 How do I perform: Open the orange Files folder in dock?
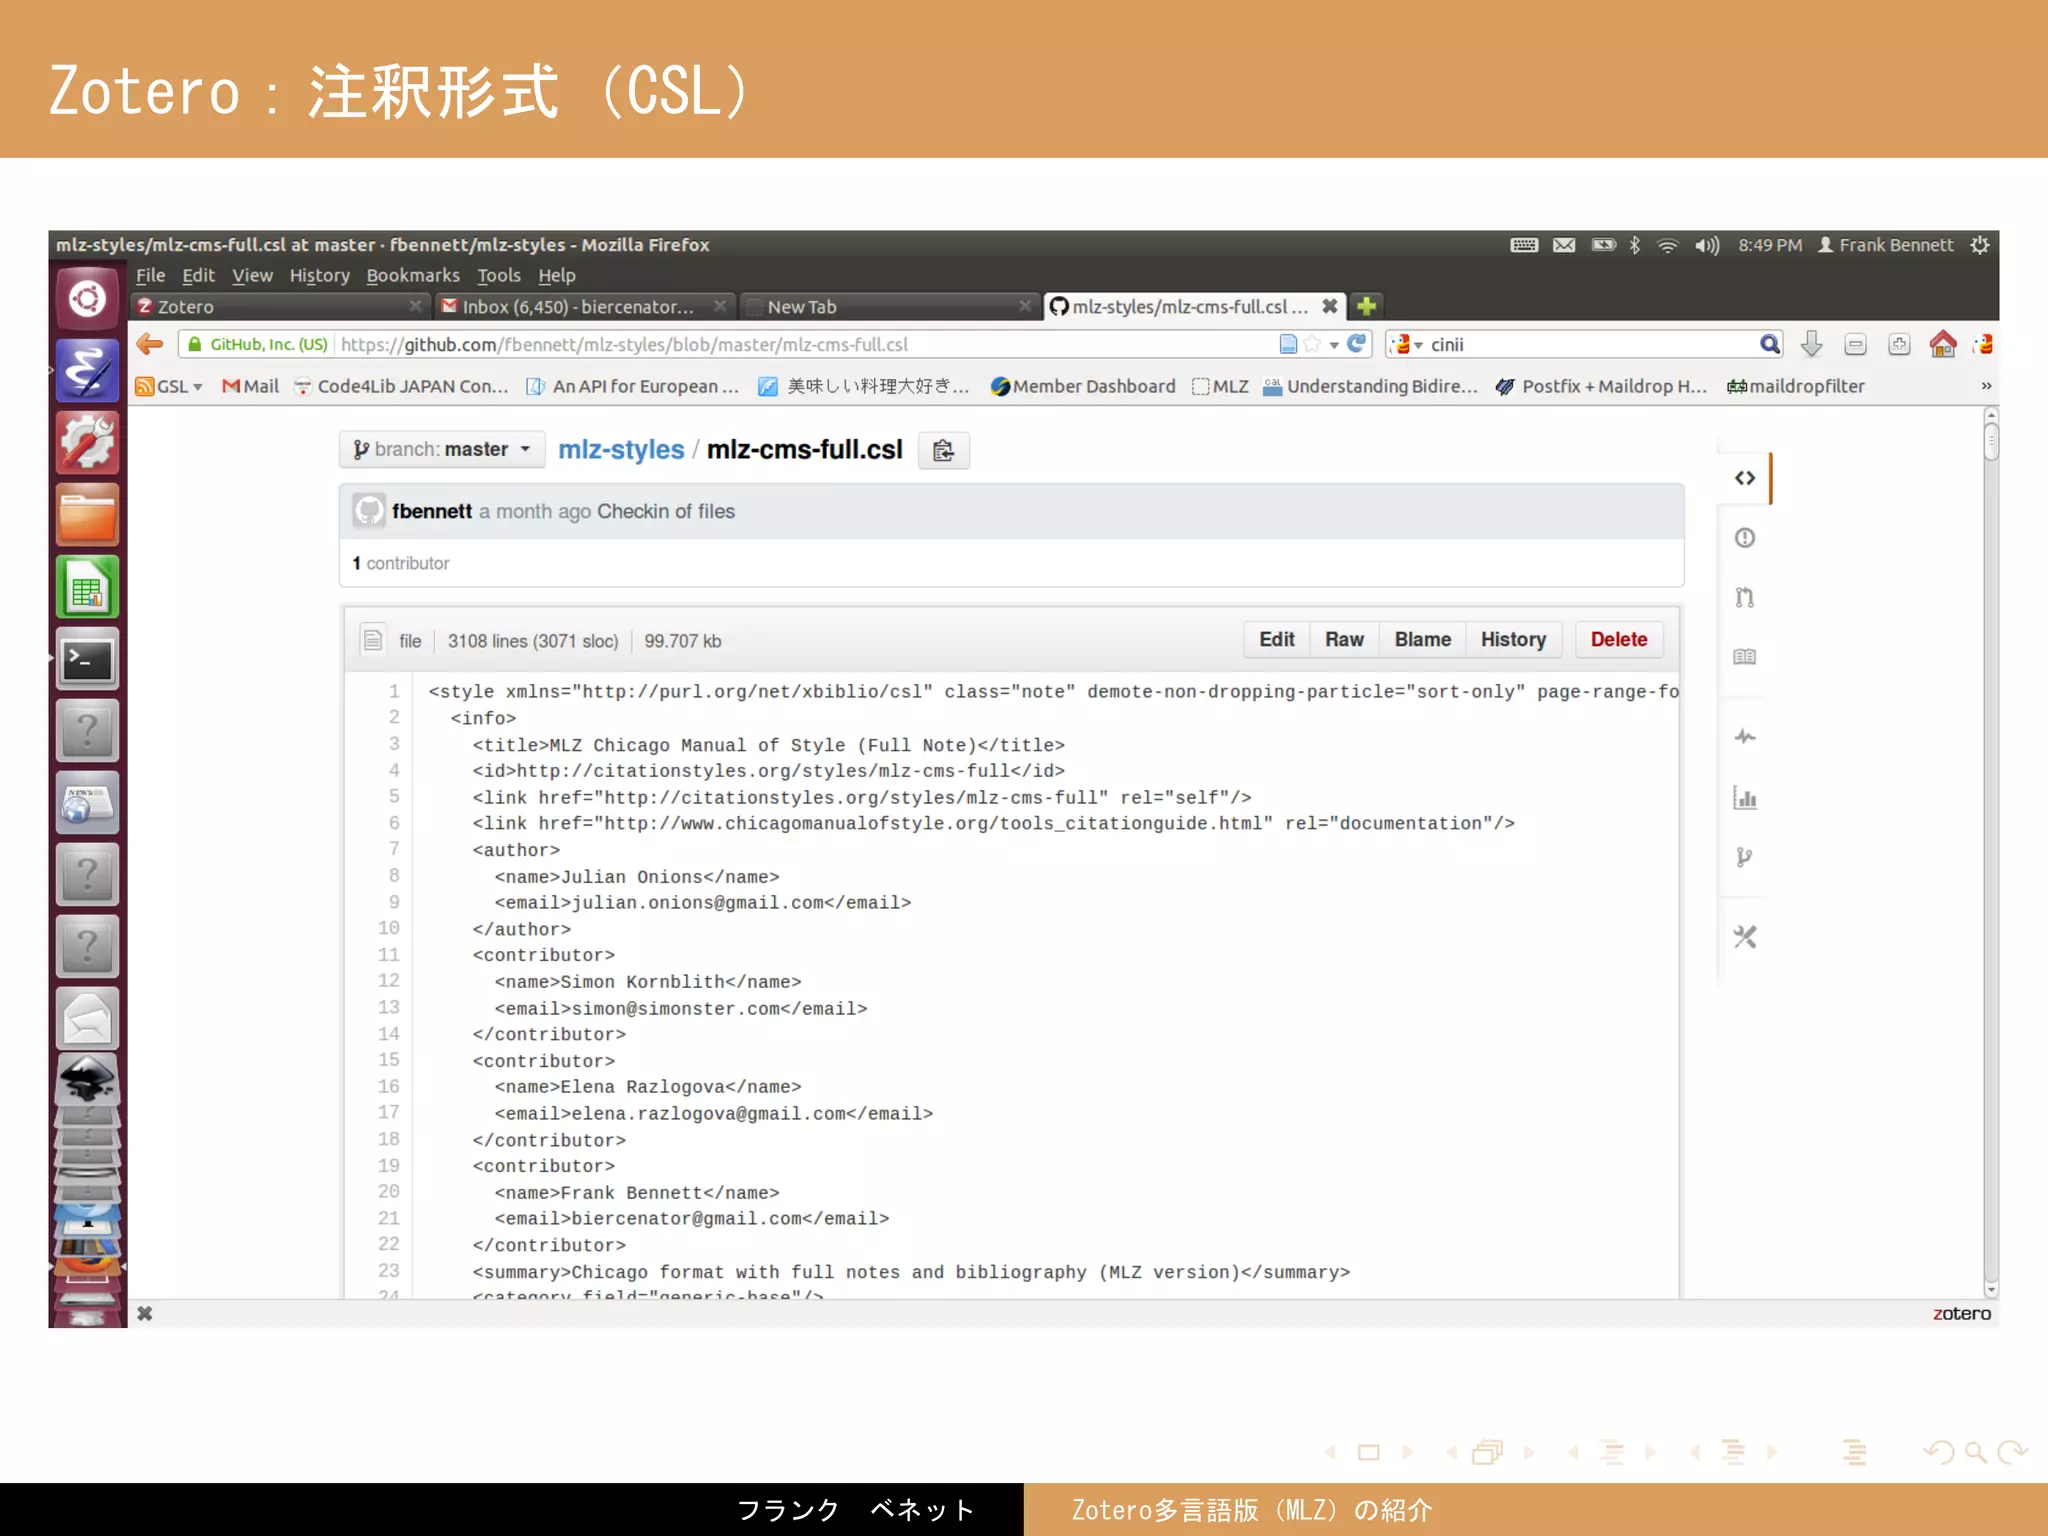pos(87,515)
